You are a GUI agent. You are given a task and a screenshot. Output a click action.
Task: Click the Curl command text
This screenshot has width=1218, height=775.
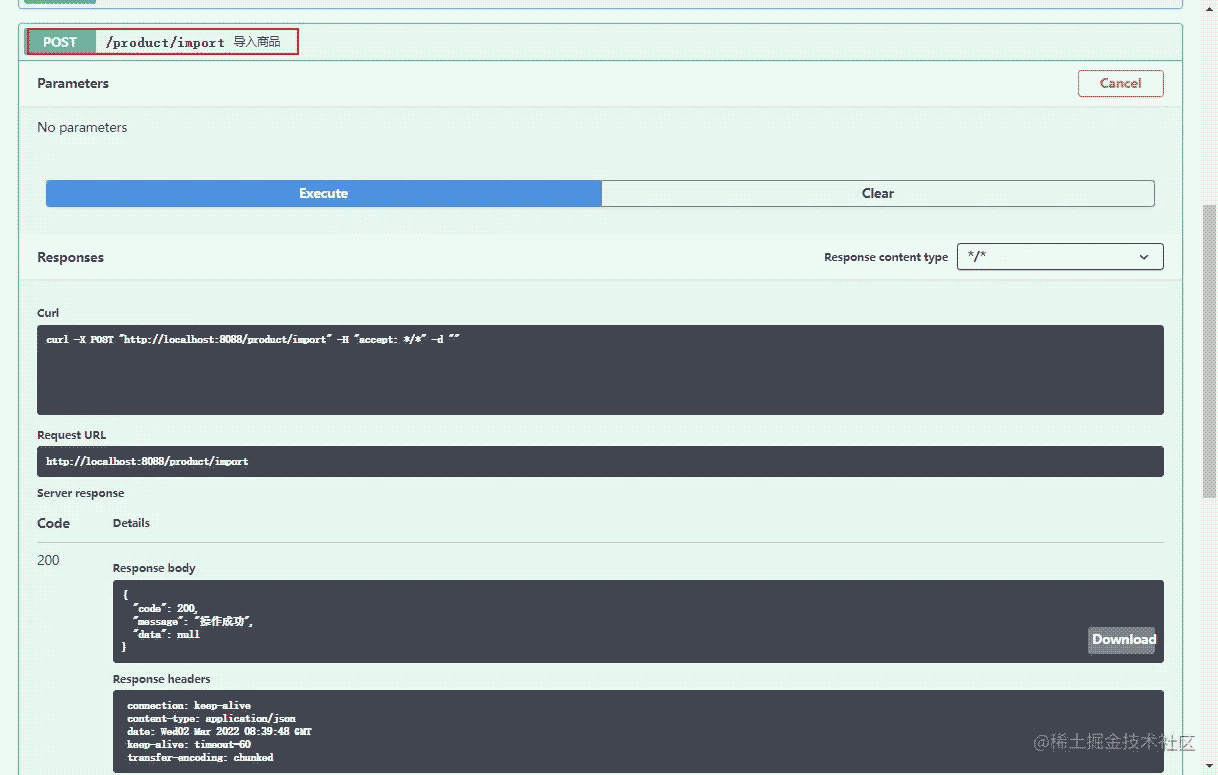click(253, 340)
